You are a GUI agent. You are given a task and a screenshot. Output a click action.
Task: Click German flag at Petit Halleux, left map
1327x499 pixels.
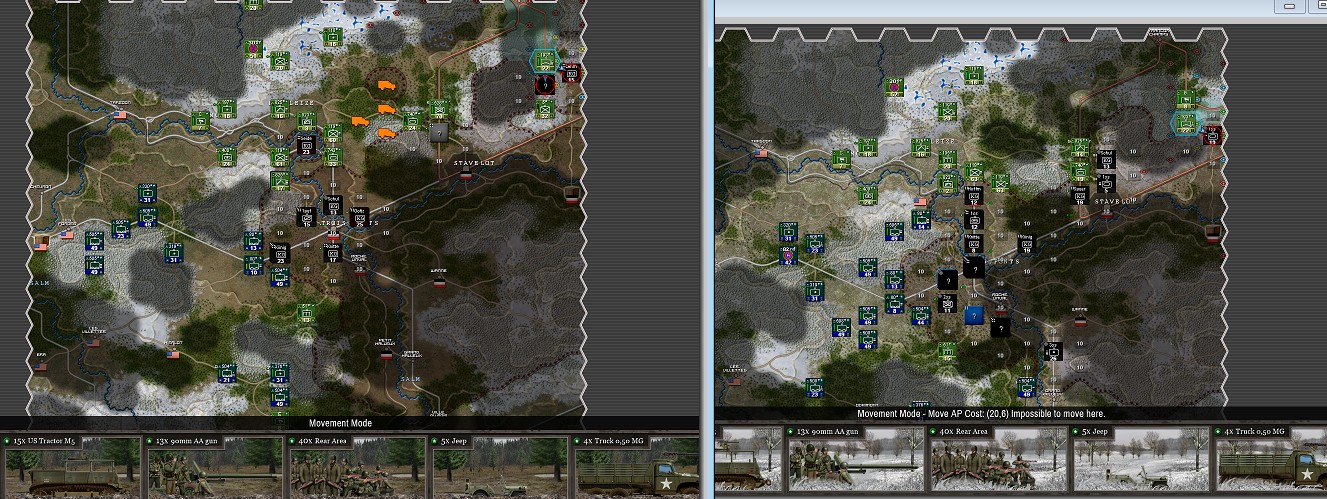click(386, 353)
